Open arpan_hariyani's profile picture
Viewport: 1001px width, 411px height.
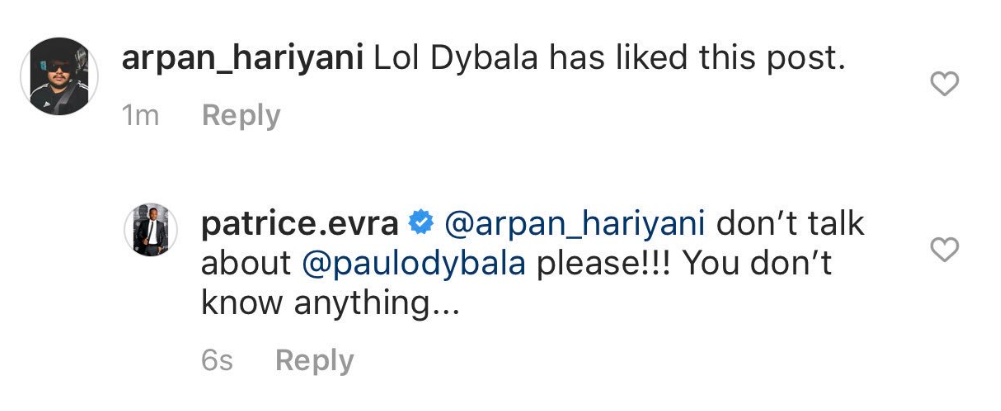[x=59, y=76]
